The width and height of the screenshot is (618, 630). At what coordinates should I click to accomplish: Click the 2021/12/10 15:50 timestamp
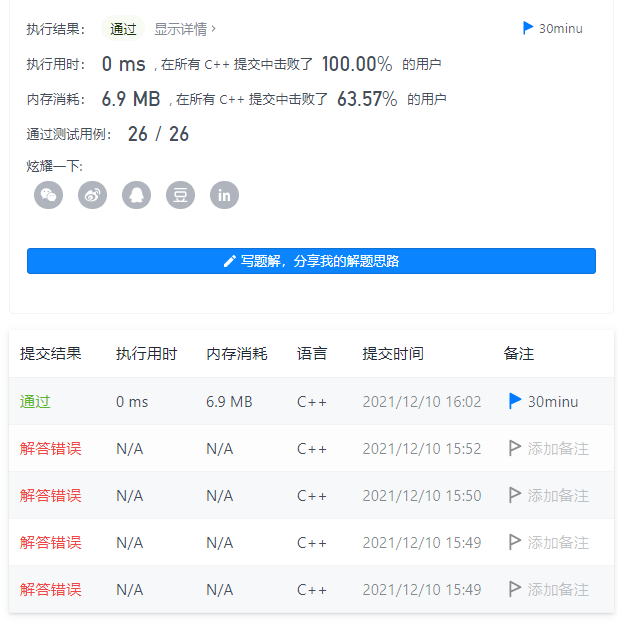coord(422,495)
